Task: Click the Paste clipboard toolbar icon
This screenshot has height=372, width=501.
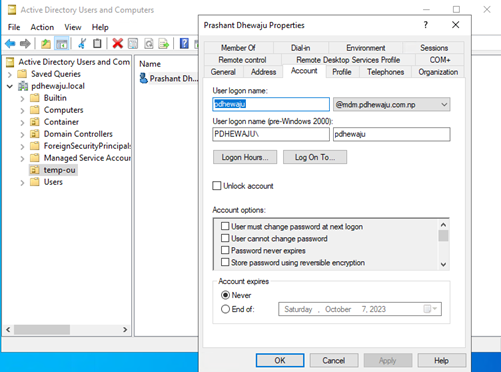Action: [97, 43]
